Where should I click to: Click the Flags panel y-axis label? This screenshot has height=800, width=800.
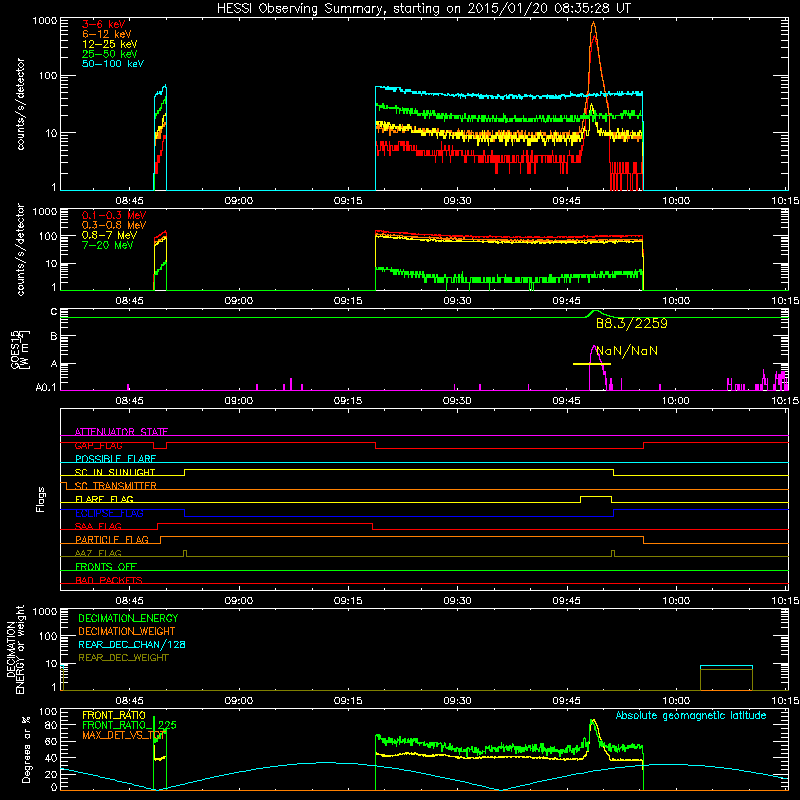pyautogui.click(x=40, y=499)
